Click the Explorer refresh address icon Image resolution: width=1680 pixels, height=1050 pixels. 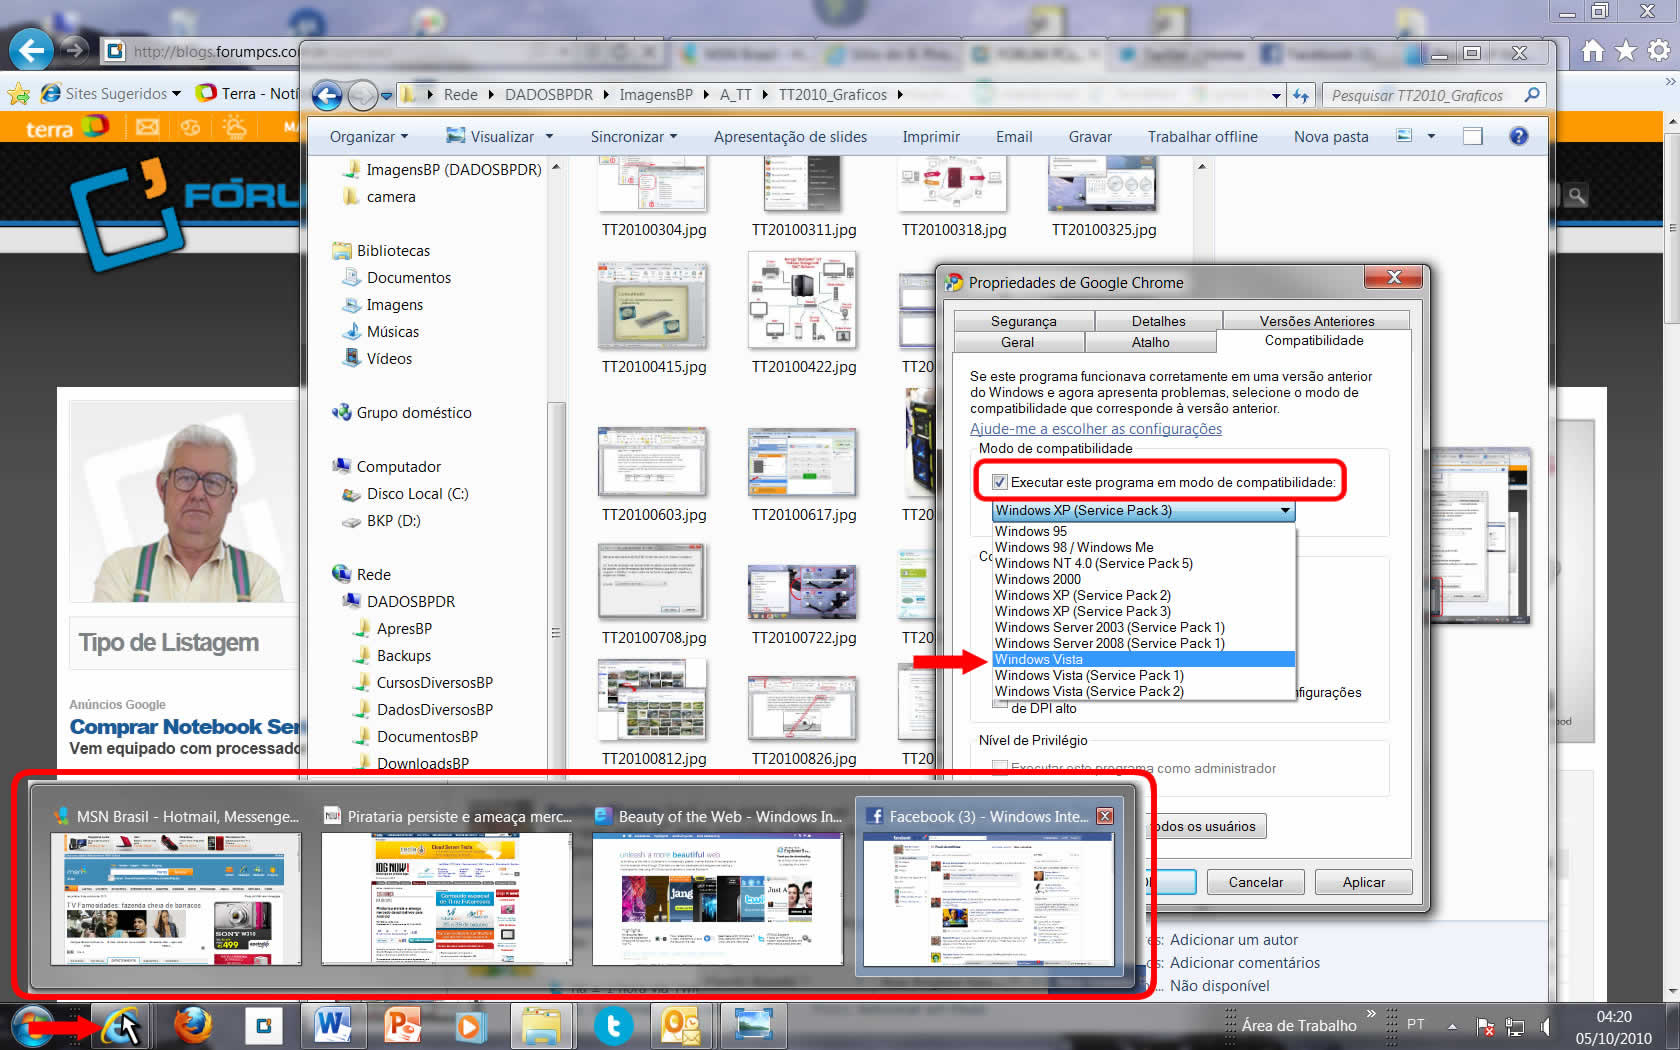(x=1300, y=95)
